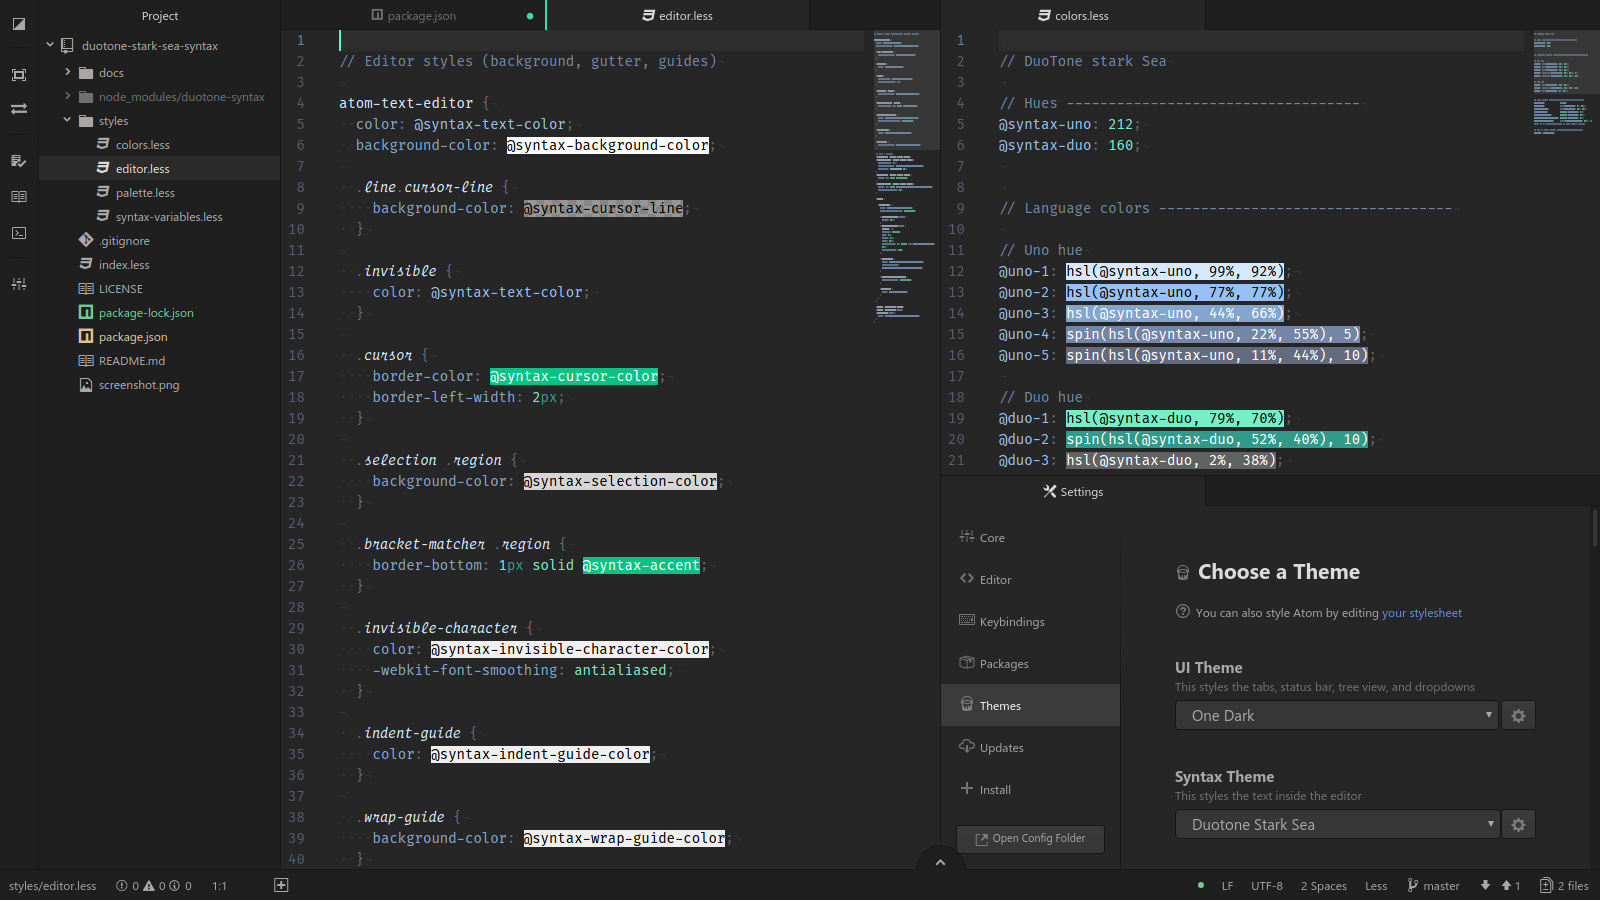Change the 2 Spaces indentation selector
Image resolution: width=1600 pixels, height=900 pixels.
click(x=1323, y=885)
